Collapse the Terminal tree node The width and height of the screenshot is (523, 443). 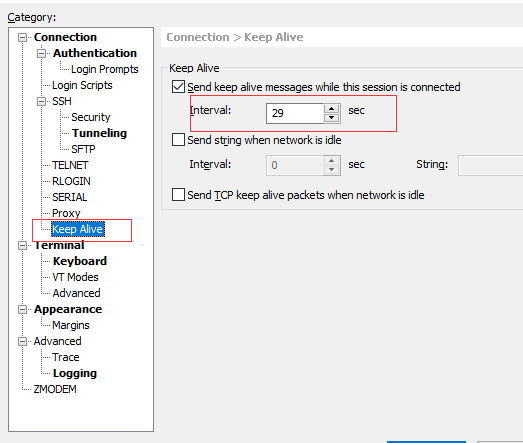(22, 246)
